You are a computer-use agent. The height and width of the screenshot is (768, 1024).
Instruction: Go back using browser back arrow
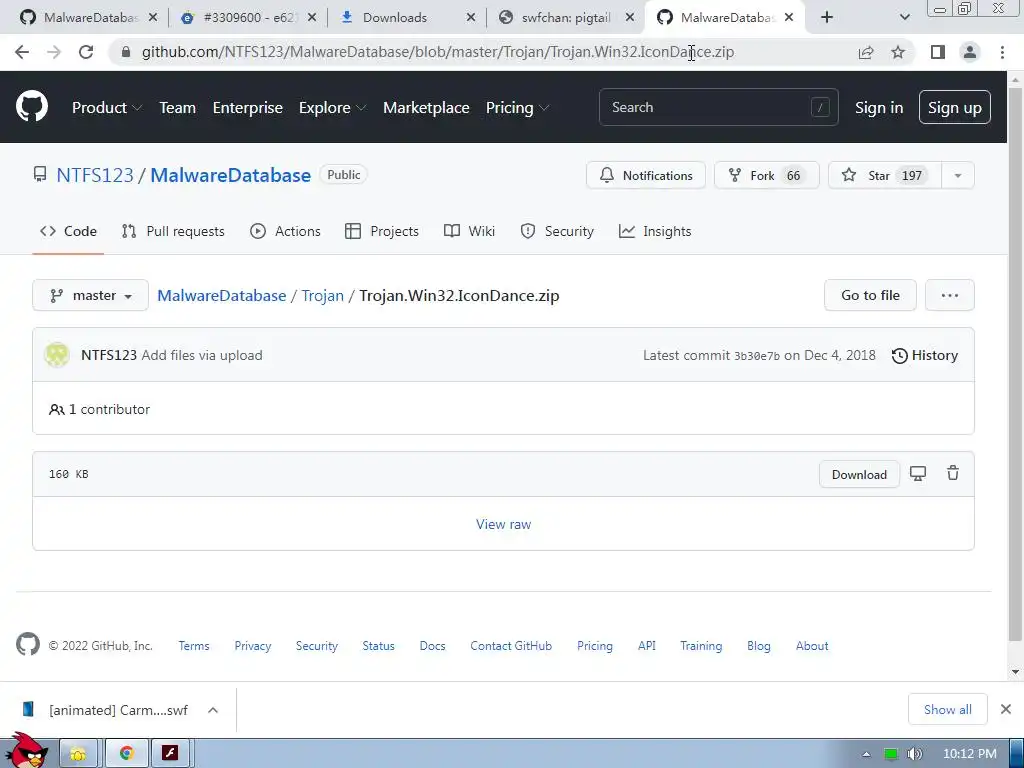coord(22,52)
